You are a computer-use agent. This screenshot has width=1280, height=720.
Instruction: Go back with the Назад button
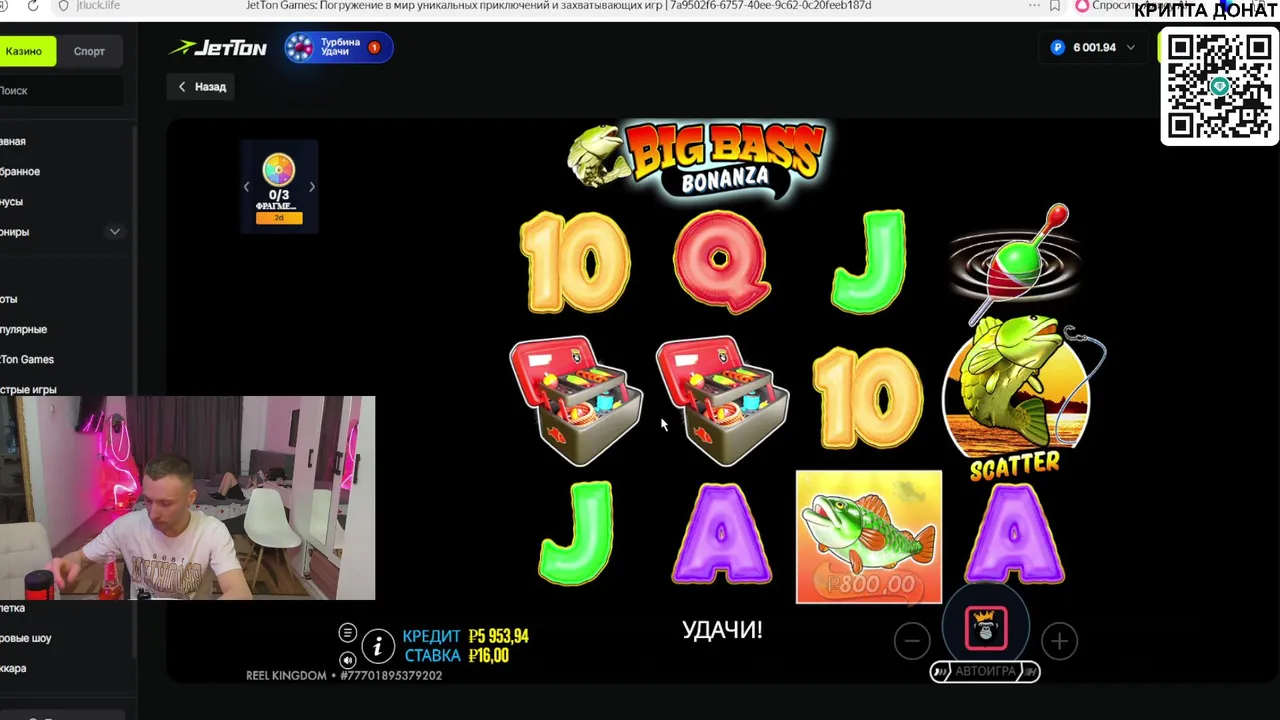(202, 87)
